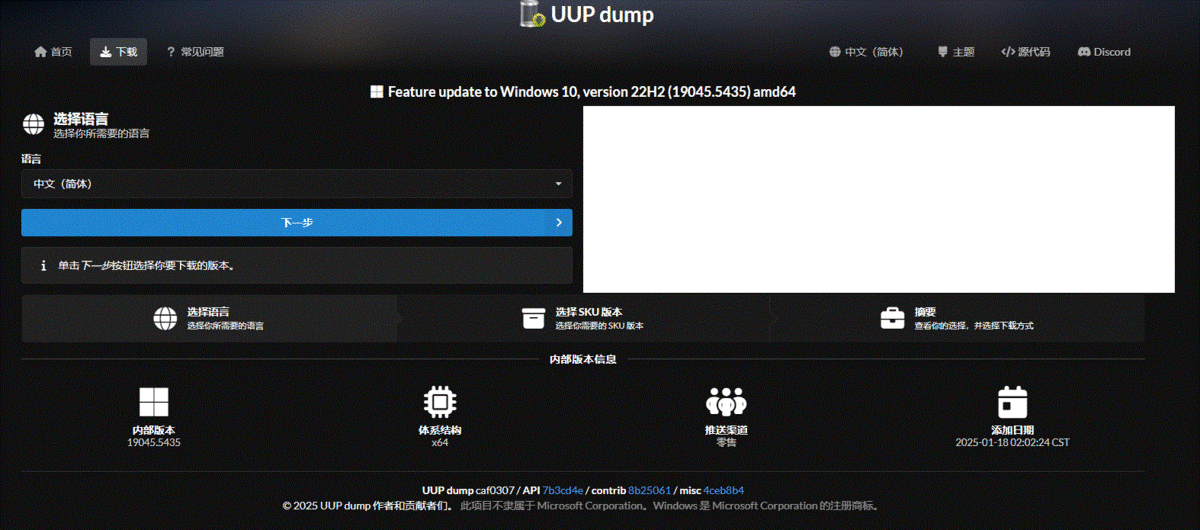The width and height of the screenshot is (1200, 530).
Task: Open 常见问题 FAQ menu item
Action: tap(195, 52)
